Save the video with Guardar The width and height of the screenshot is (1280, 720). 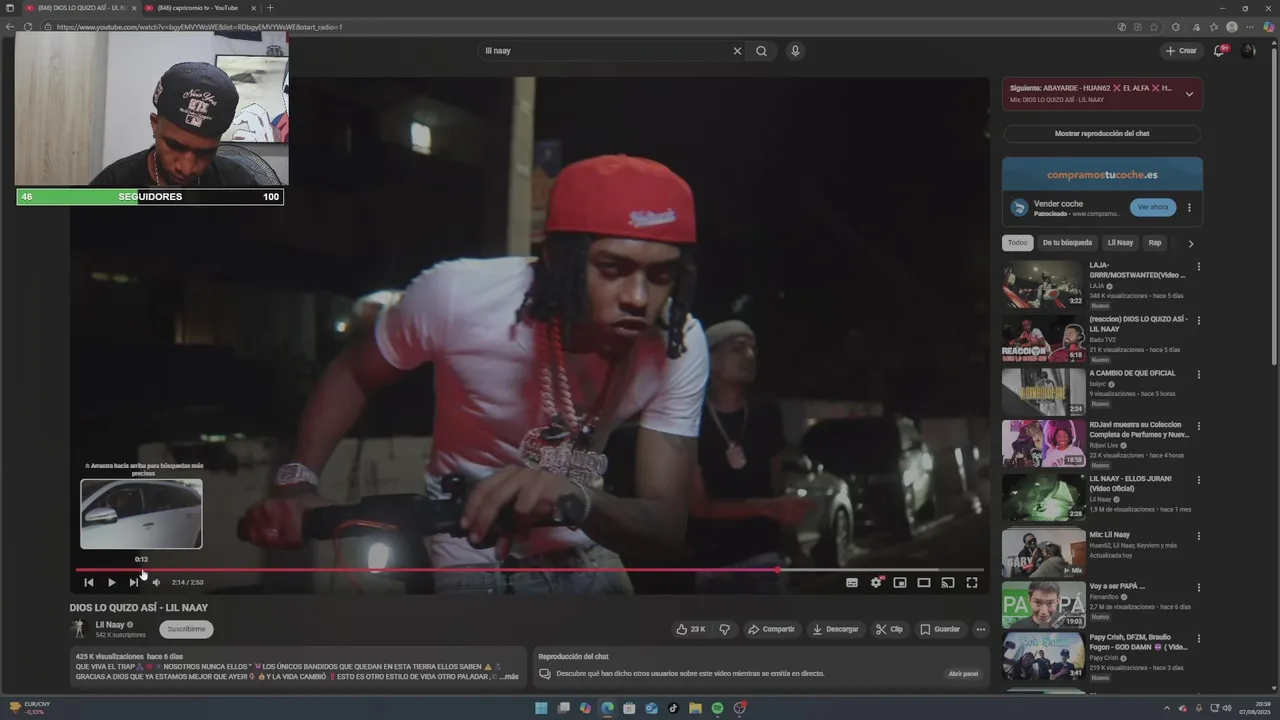(941, 629)
